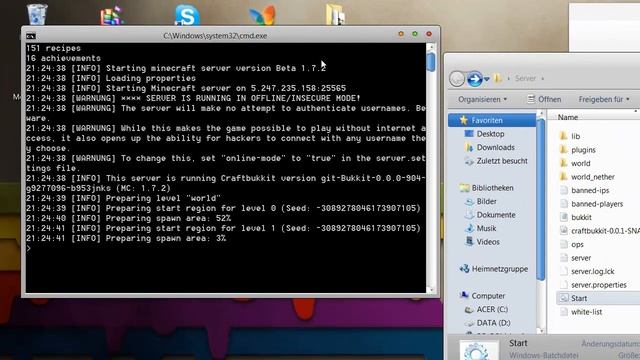Select the server.properties file
This screenshot has height=360, width=640.
[598, 284]
